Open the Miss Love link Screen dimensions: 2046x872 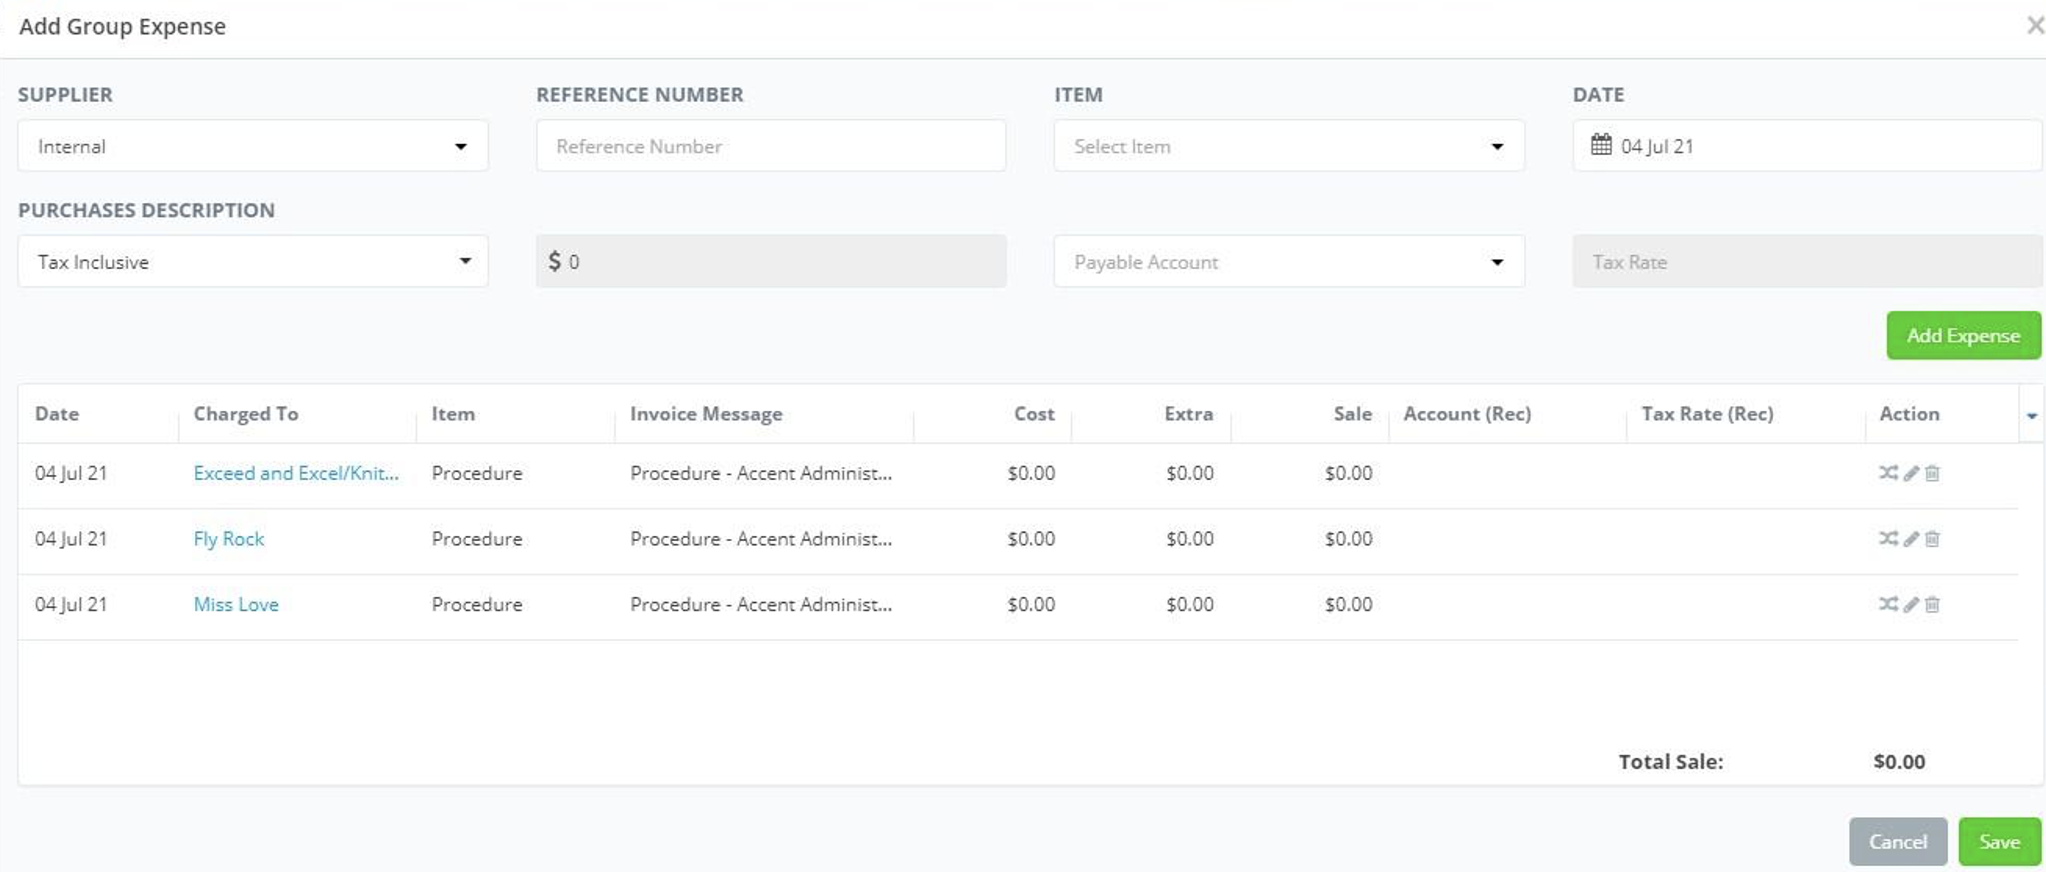pos(236,605)
